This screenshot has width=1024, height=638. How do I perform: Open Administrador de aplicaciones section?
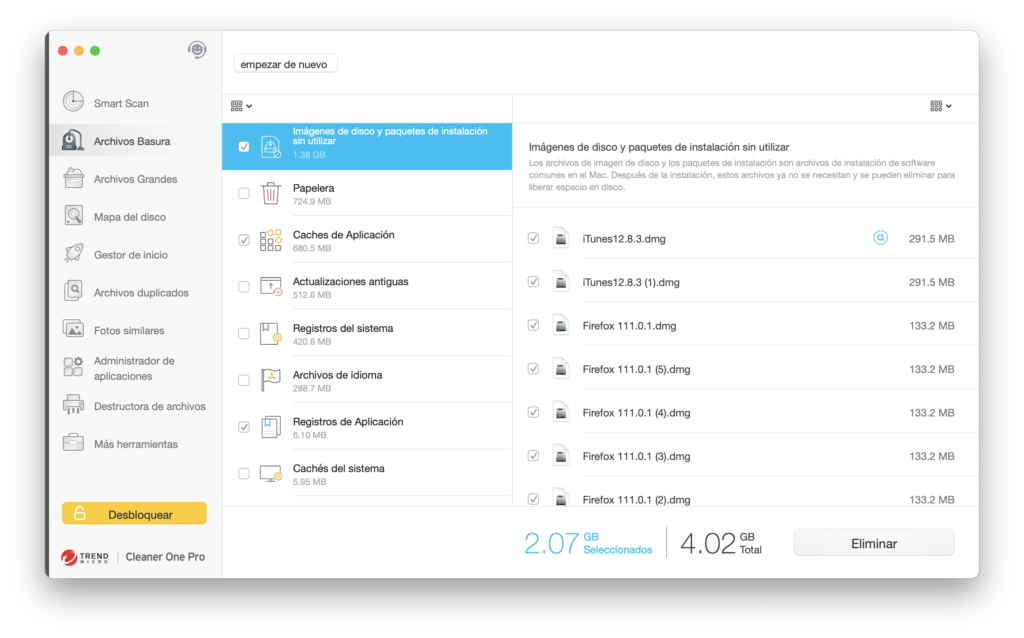[134, 368]
